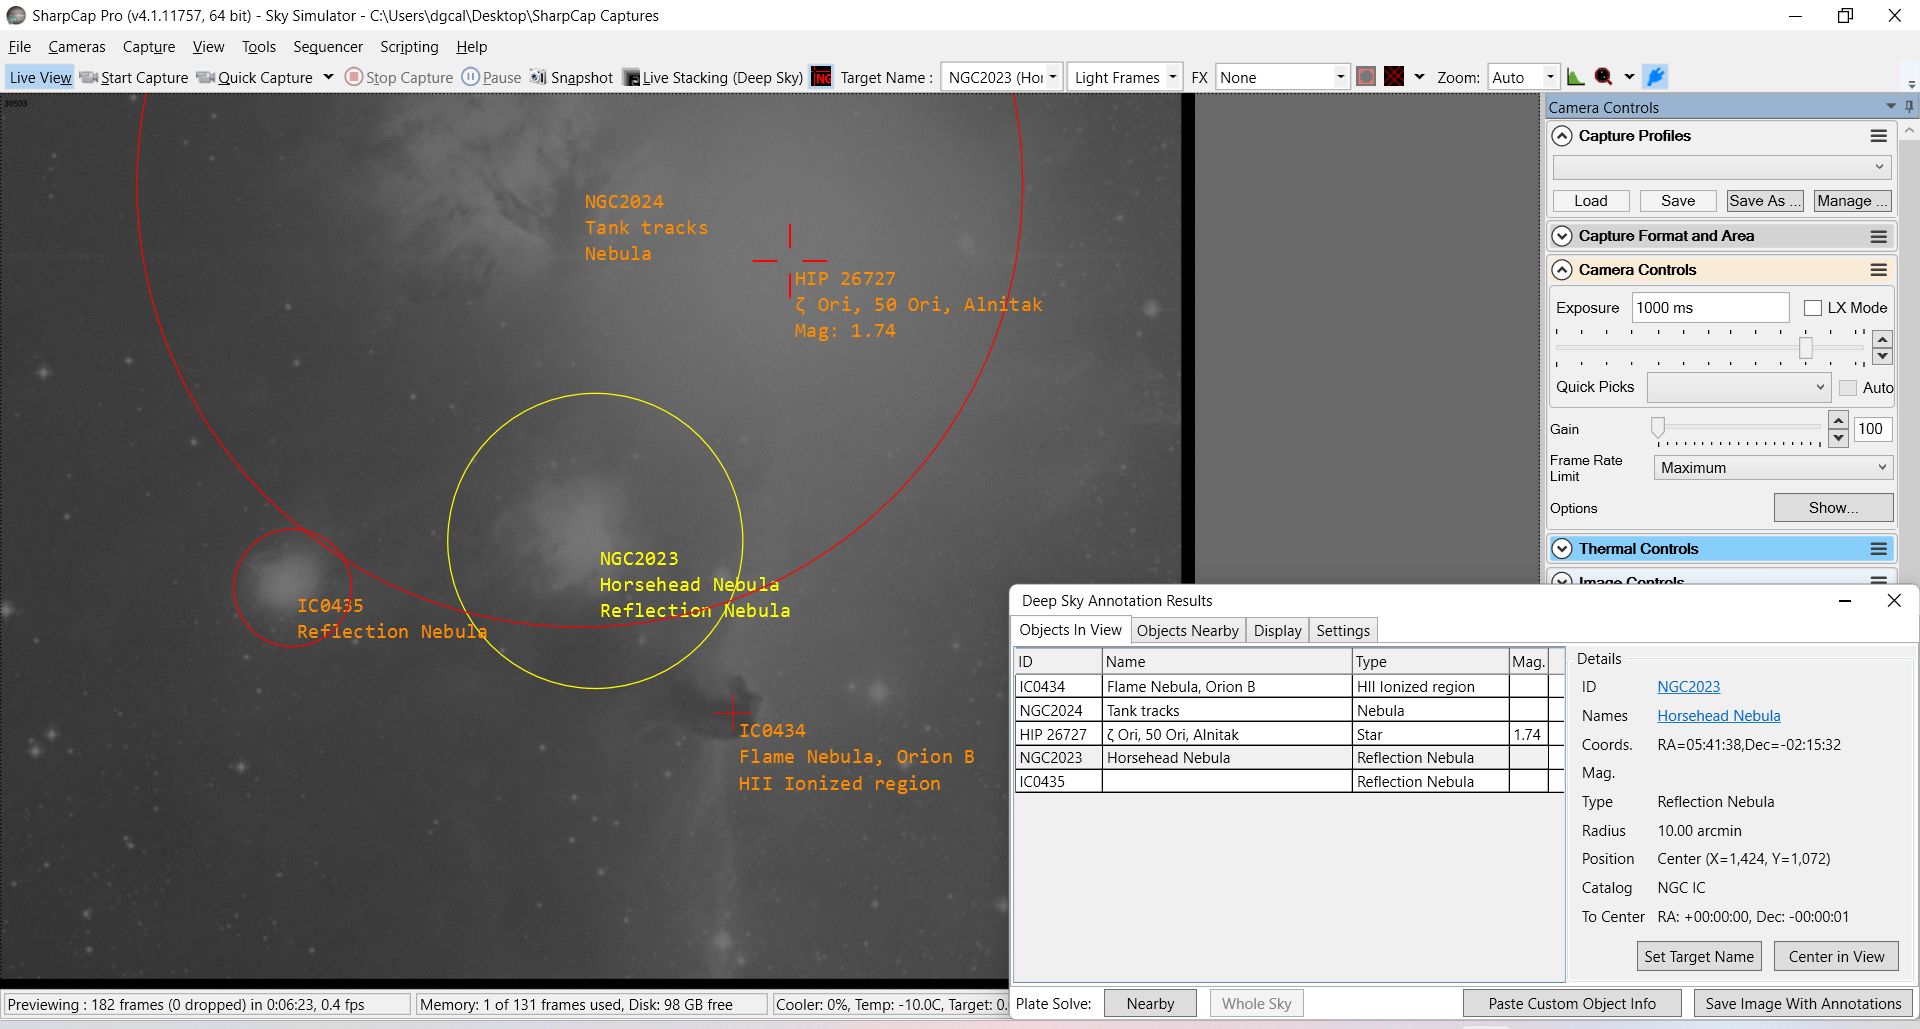
Task: Pause the live preview
Action: tap(492, 77)
